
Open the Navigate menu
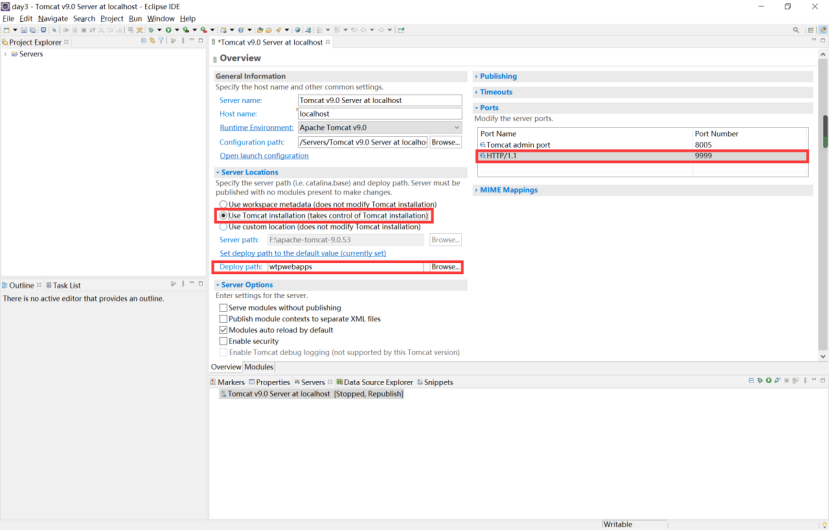point(53,19)
